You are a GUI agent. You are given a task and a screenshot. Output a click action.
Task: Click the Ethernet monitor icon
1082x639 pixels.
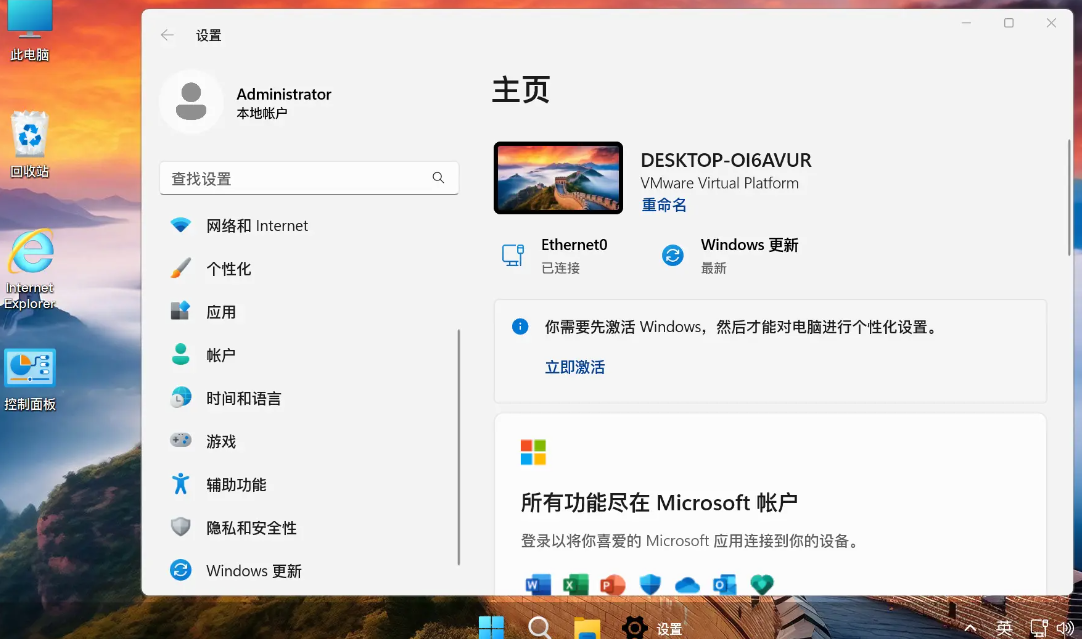[x=513, y=255]
